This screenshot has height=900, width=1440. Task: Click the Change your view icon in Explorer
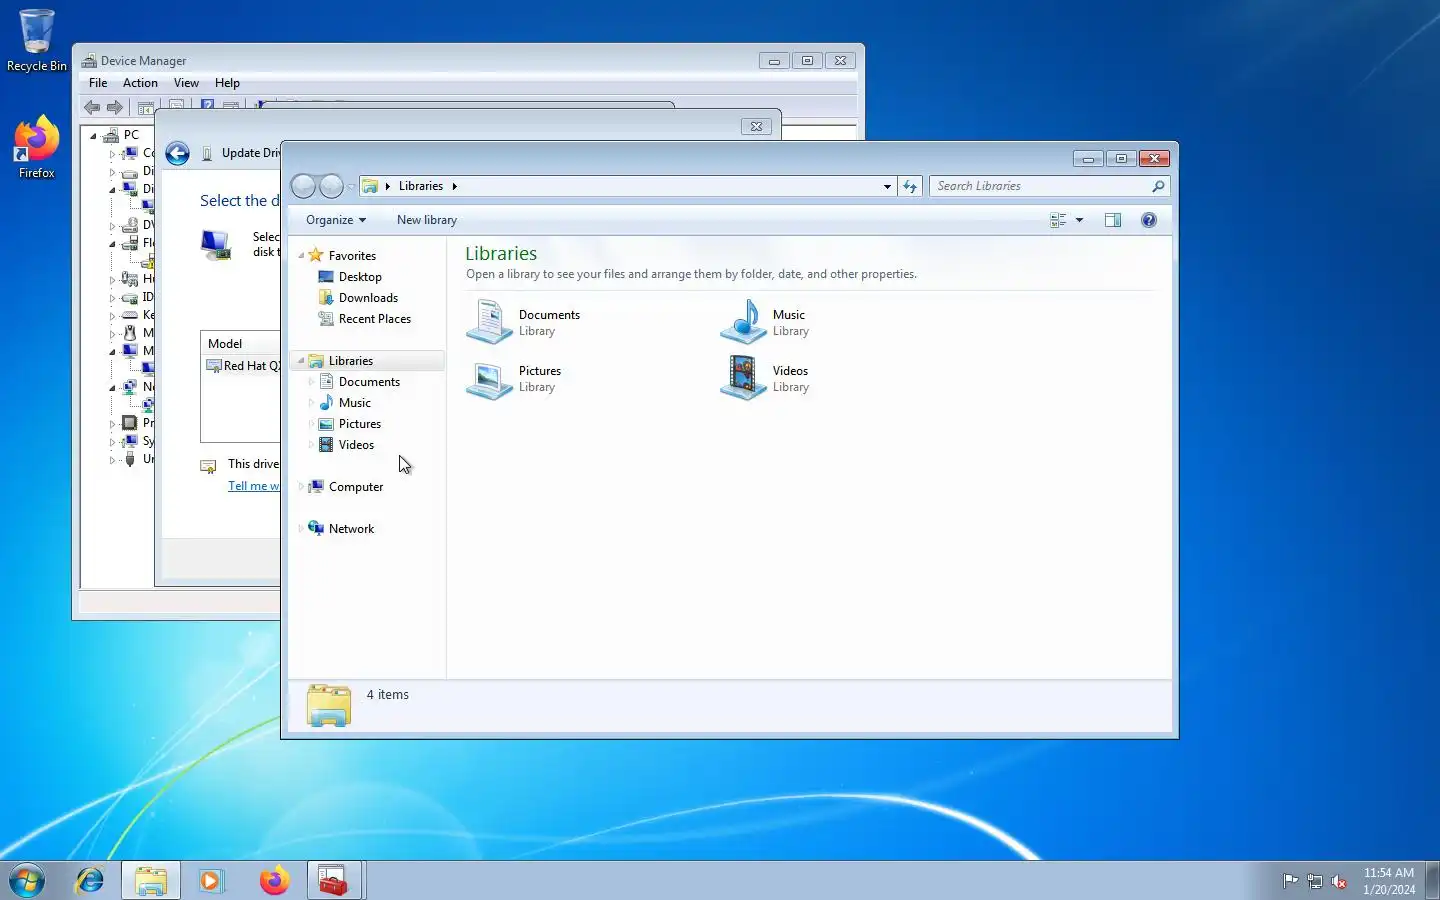[1058, 220]
